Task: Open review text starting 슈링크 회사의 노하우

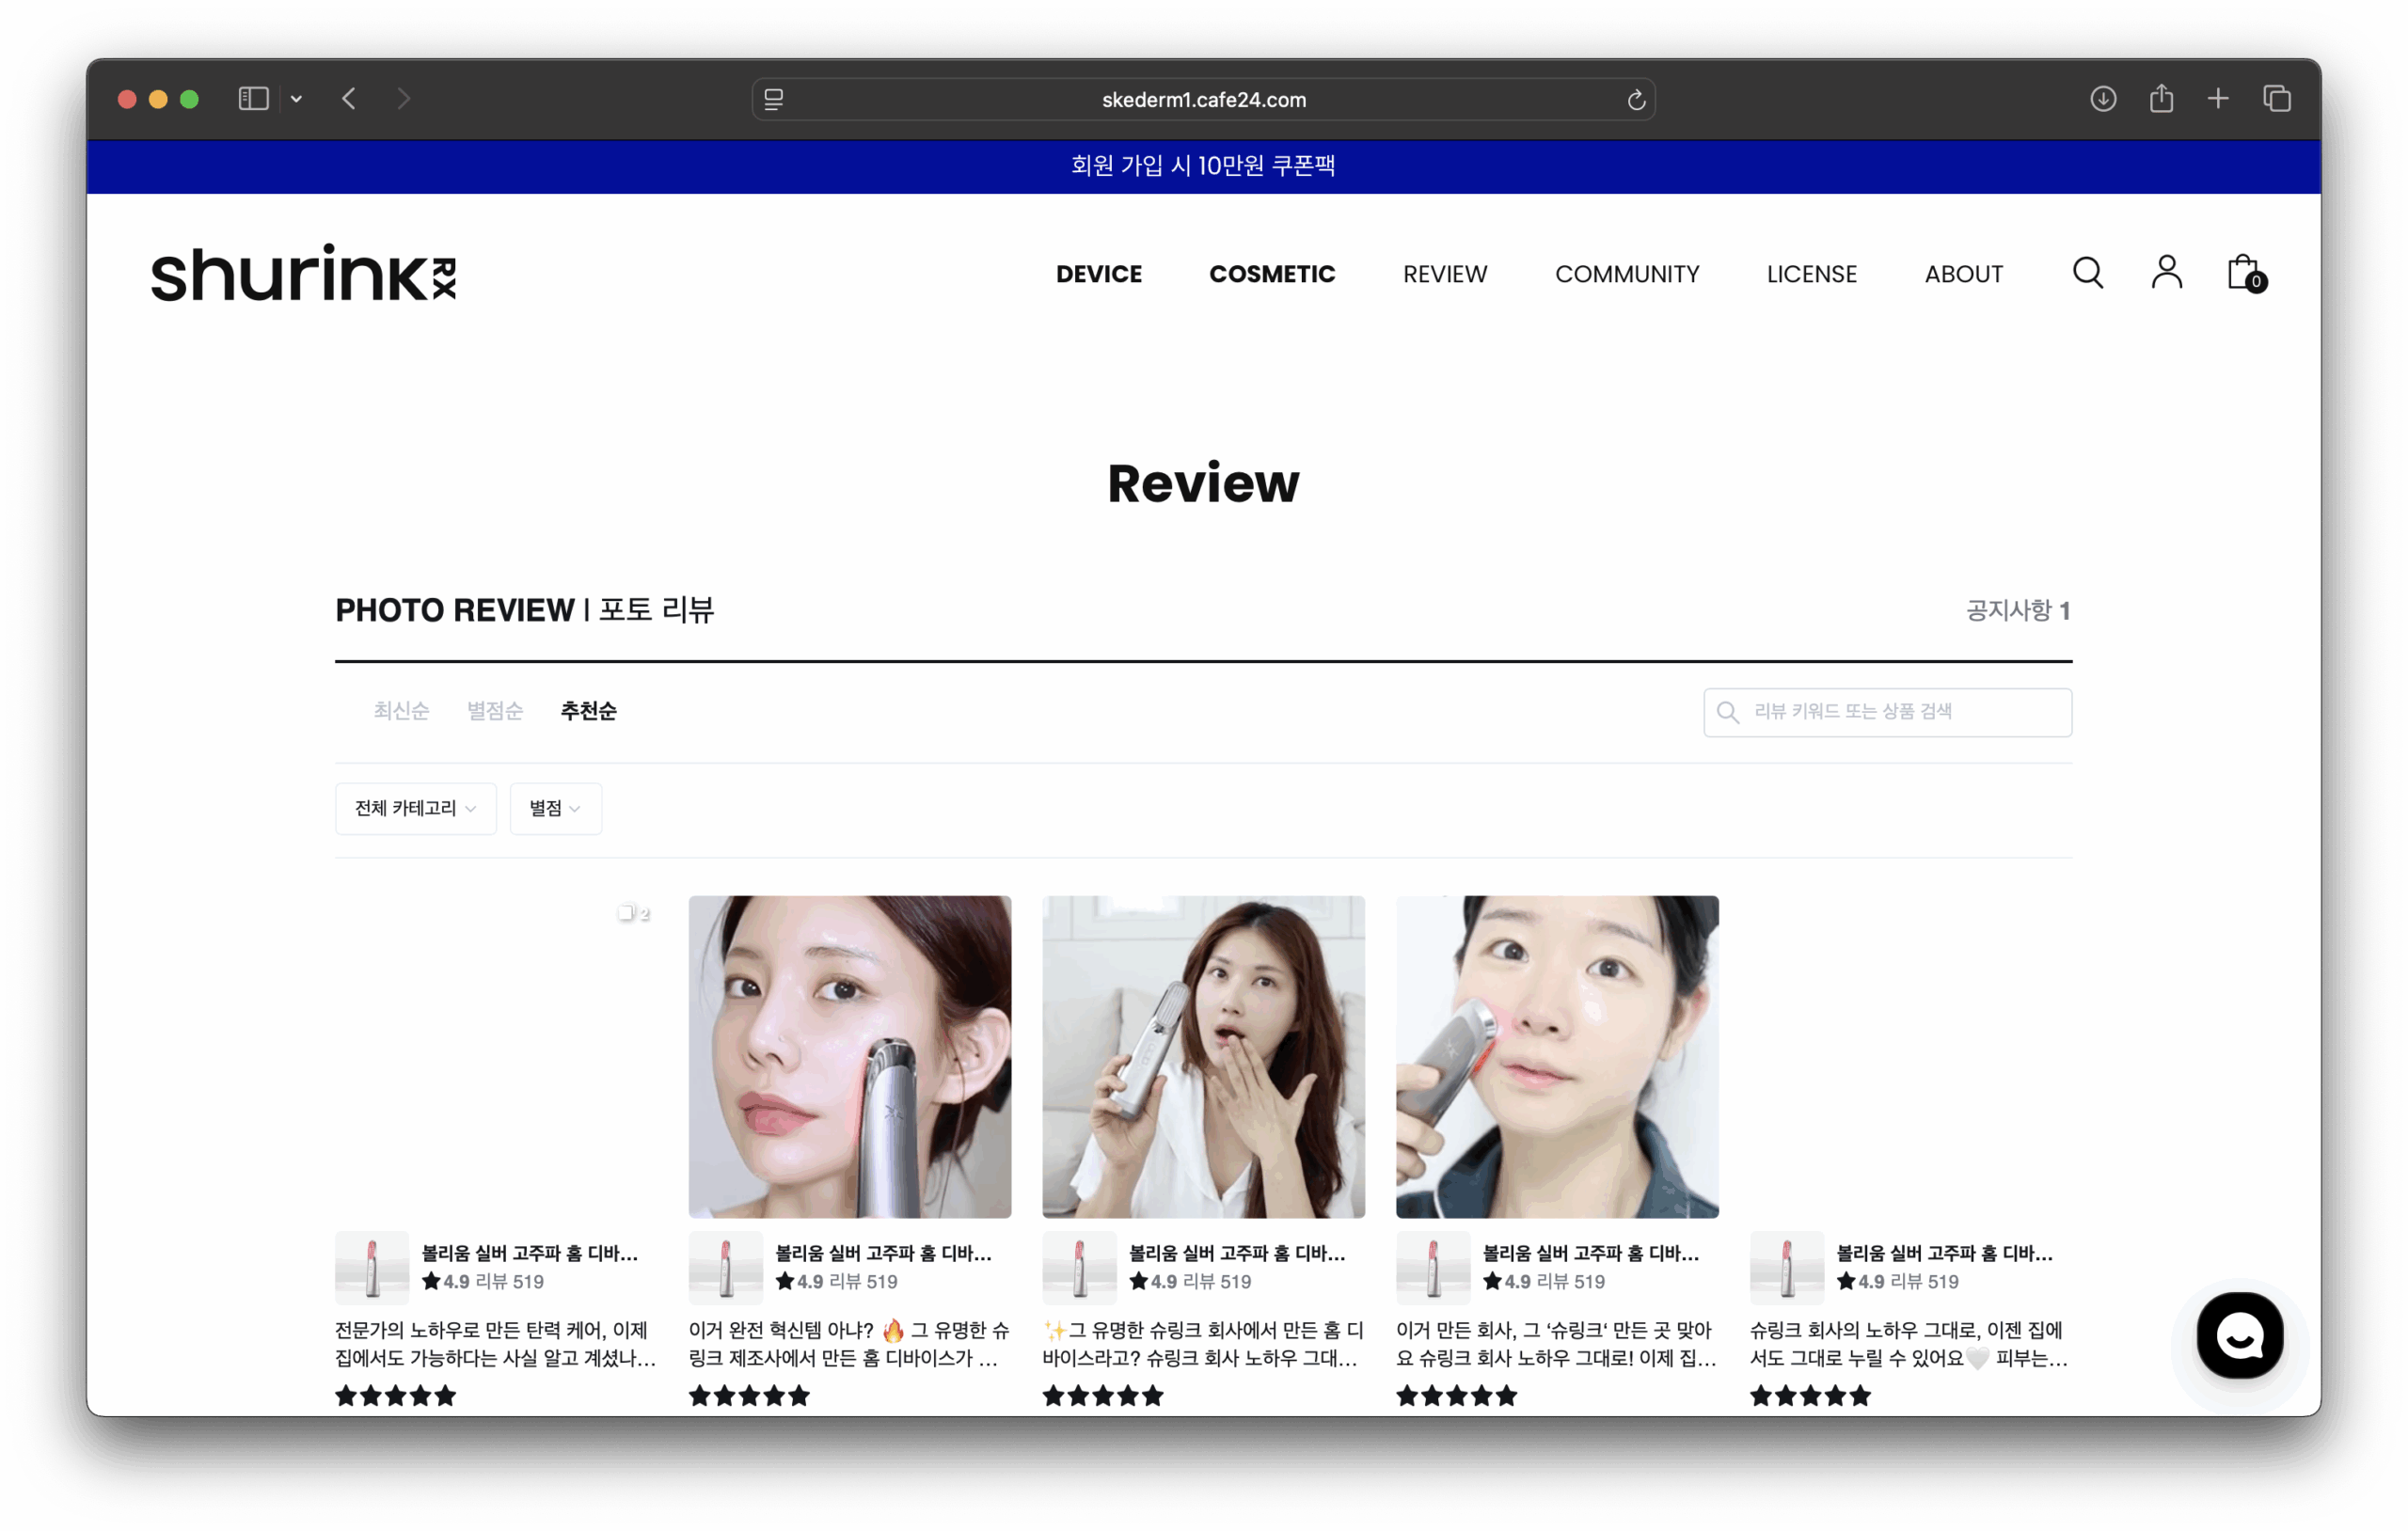Action: pyautogui.click(x=1910, y=1344)
